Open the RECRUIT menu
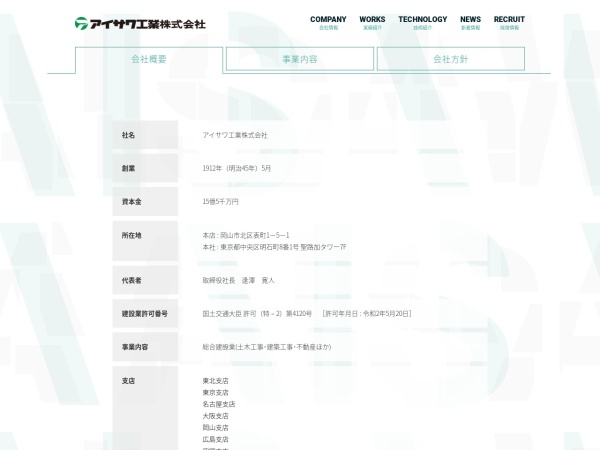 pyautogui.click(x=509, y=23)
